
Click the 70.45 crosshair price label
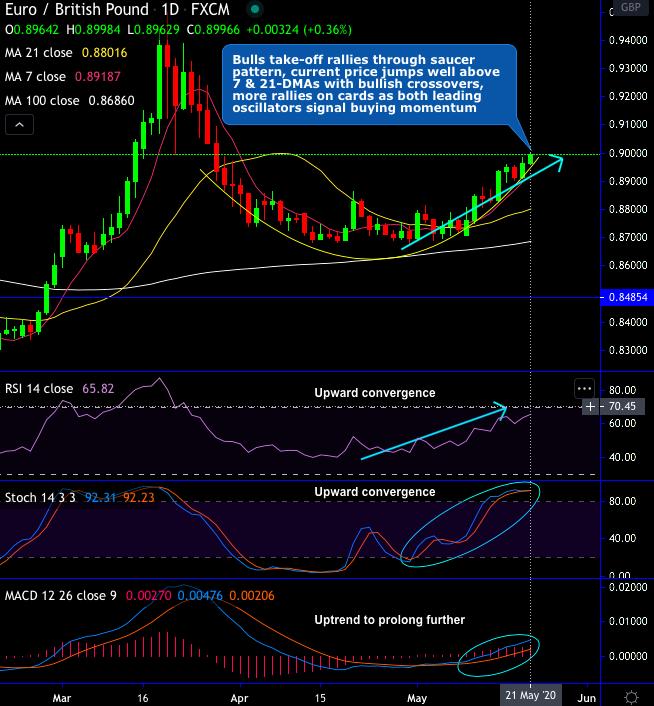[x=622, y=407]
